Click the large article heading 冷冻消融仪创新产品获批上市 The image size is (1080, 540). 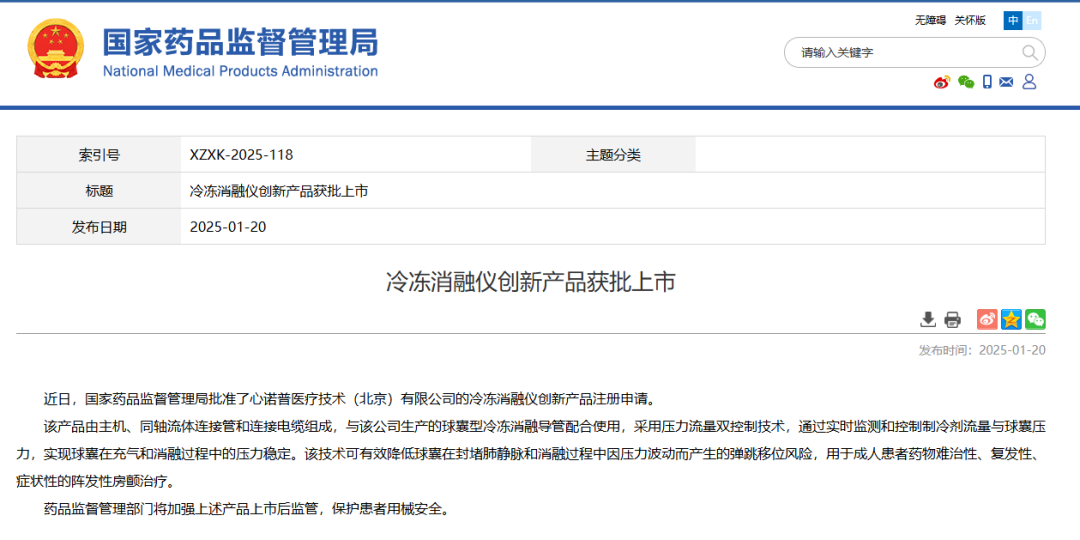[530, 282]
